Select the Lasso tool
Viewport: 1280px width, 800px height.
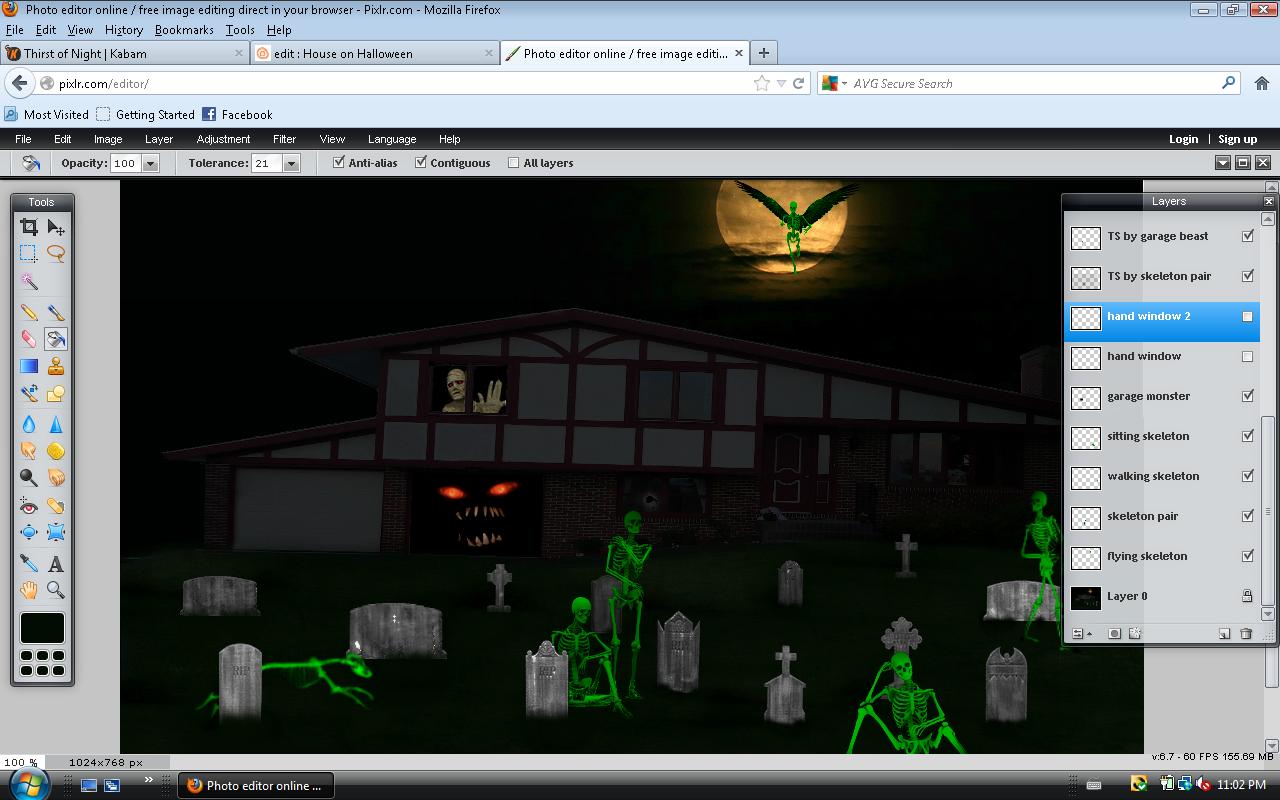tap(56, 254)
